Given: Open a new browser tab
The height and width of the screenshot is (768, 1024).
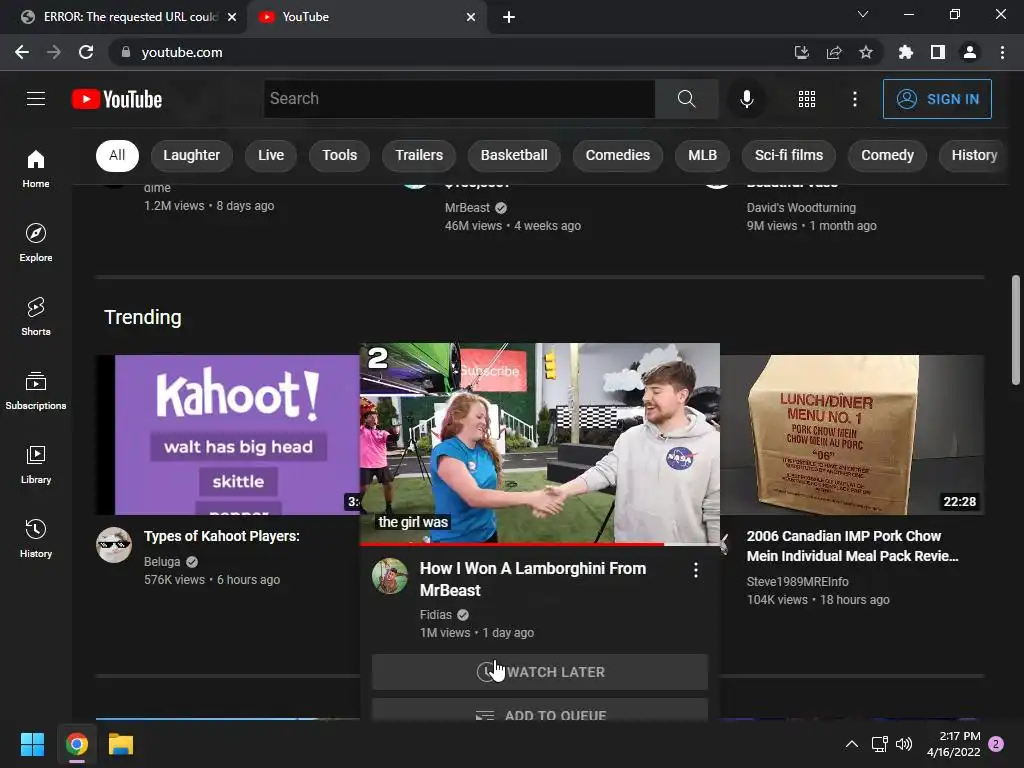Looking at the screenshot, I should pyautogui.click(x=509, y=17).
